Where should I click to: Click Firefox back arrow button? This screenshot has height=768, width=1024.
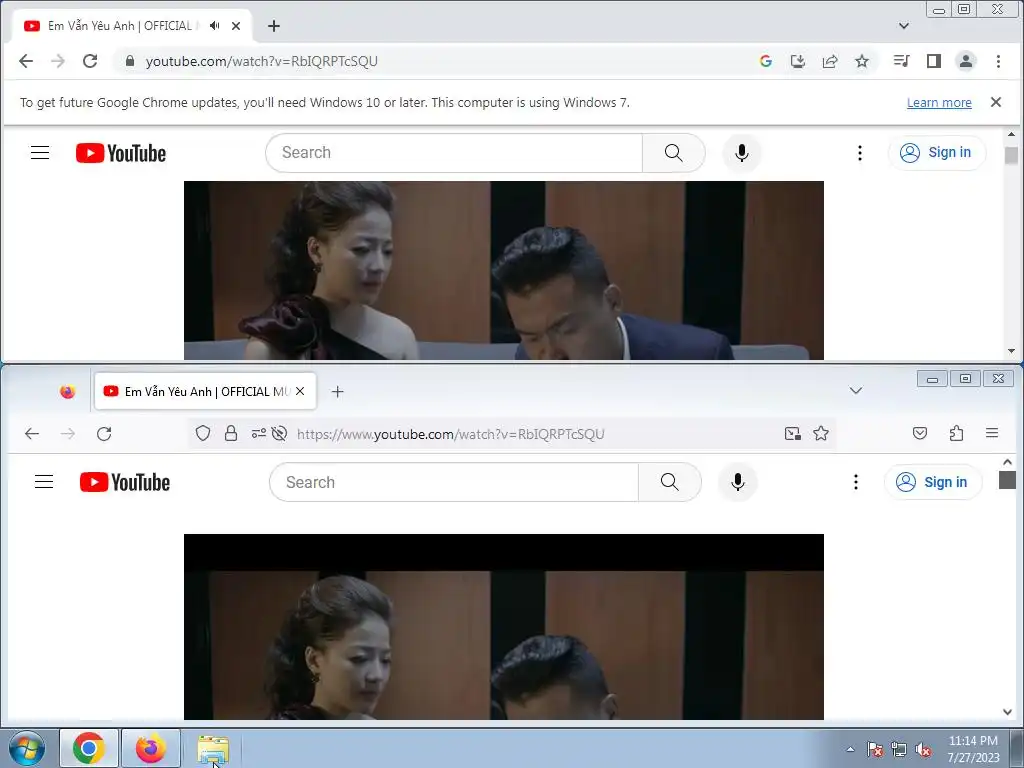(x=31, y=434)
